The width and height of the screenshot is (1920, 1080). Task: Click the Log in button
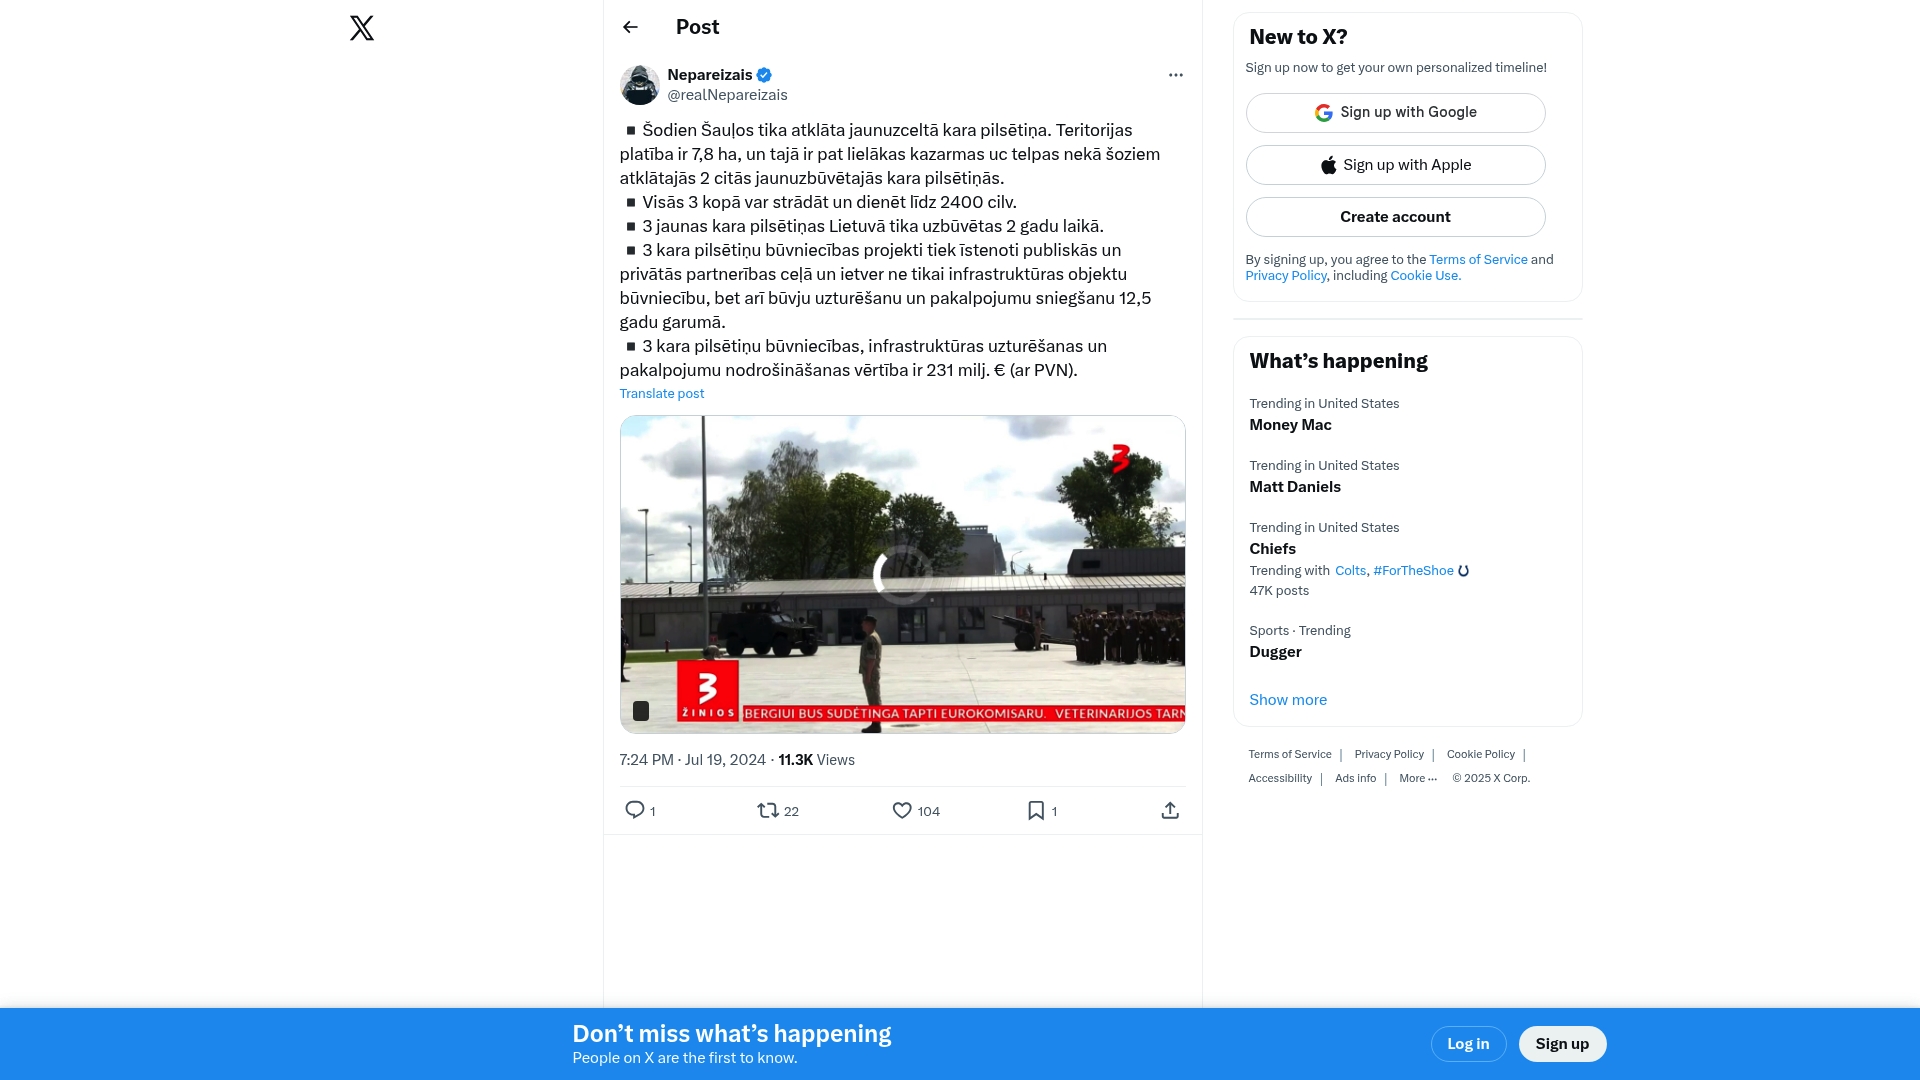1468,1044
